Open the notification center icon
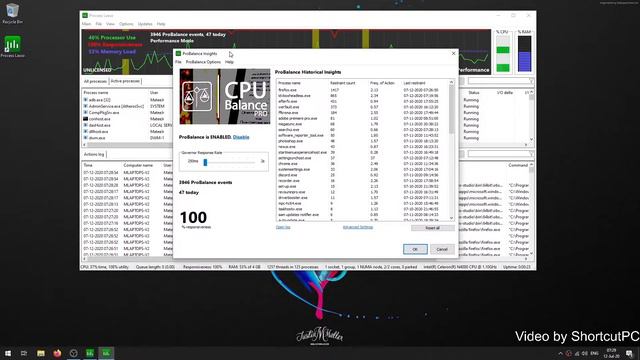640x360 pixels. click(x=629, y=353)
